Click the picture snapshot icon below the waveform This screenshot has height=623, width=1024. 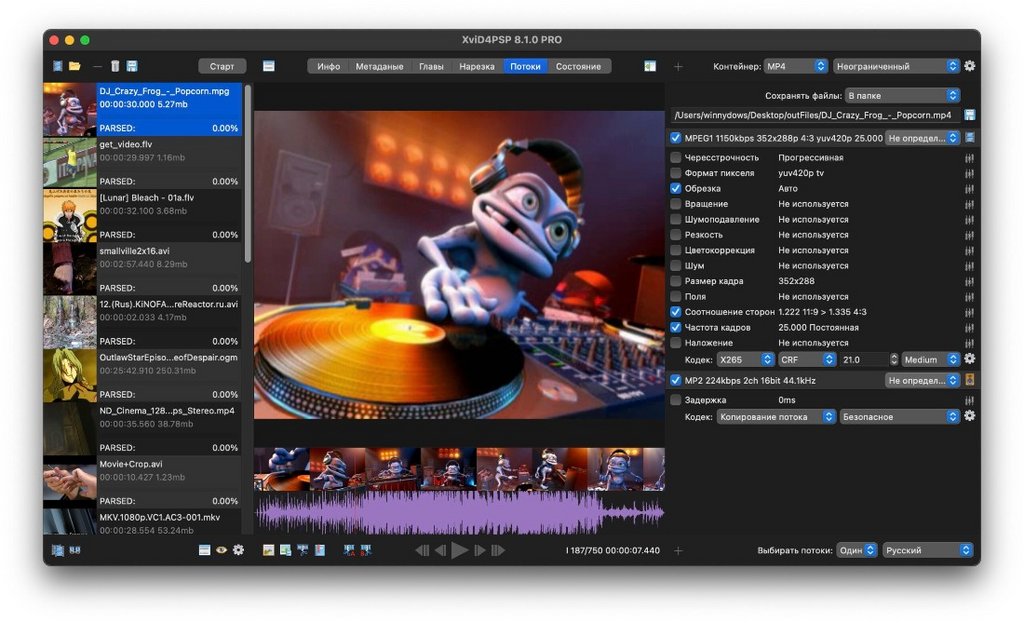(x=268, y=550)
